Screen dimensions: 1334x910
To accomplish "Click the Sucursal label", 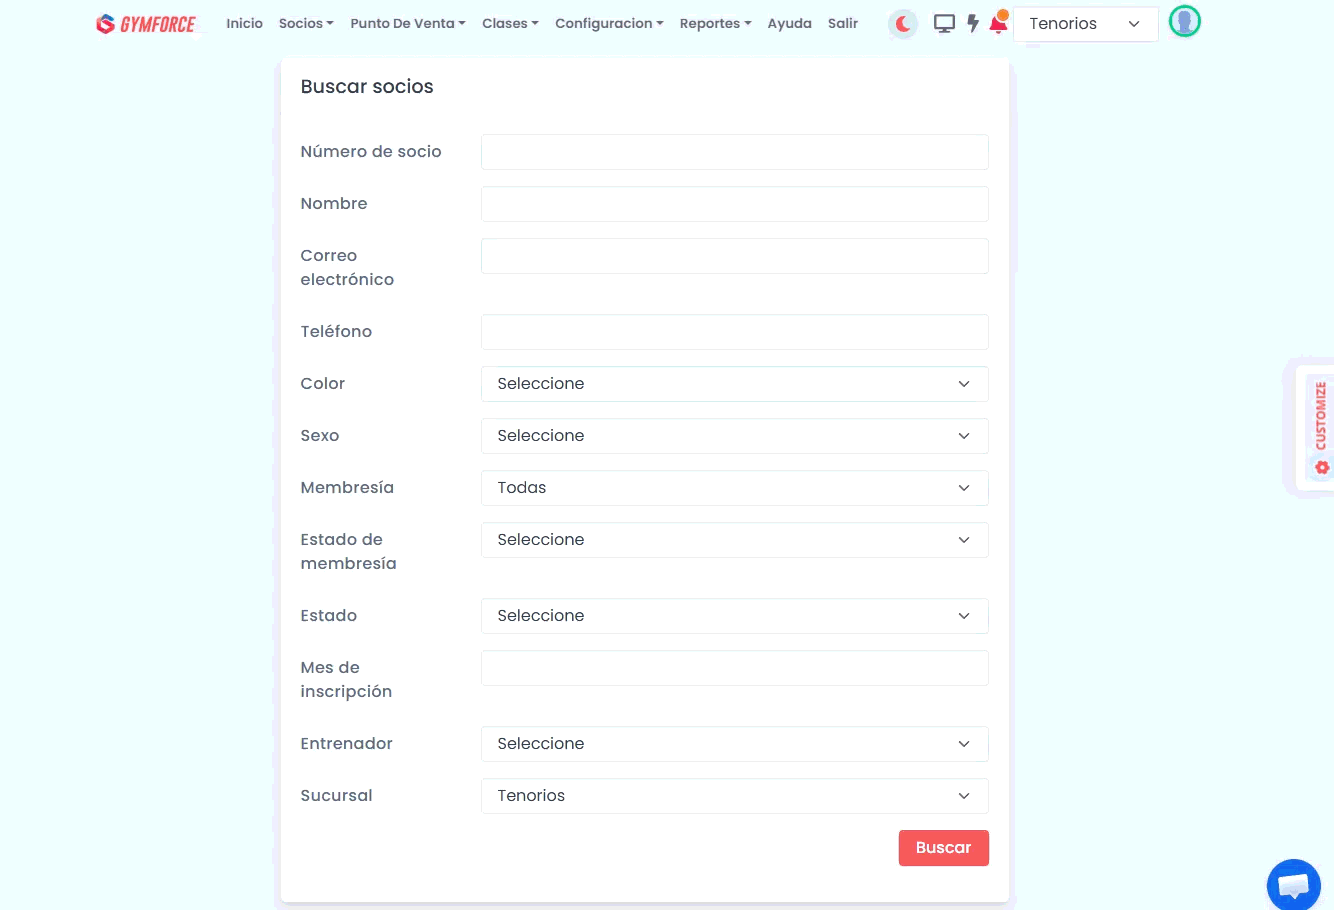I will pyautogui.click(x=336, y=796).
